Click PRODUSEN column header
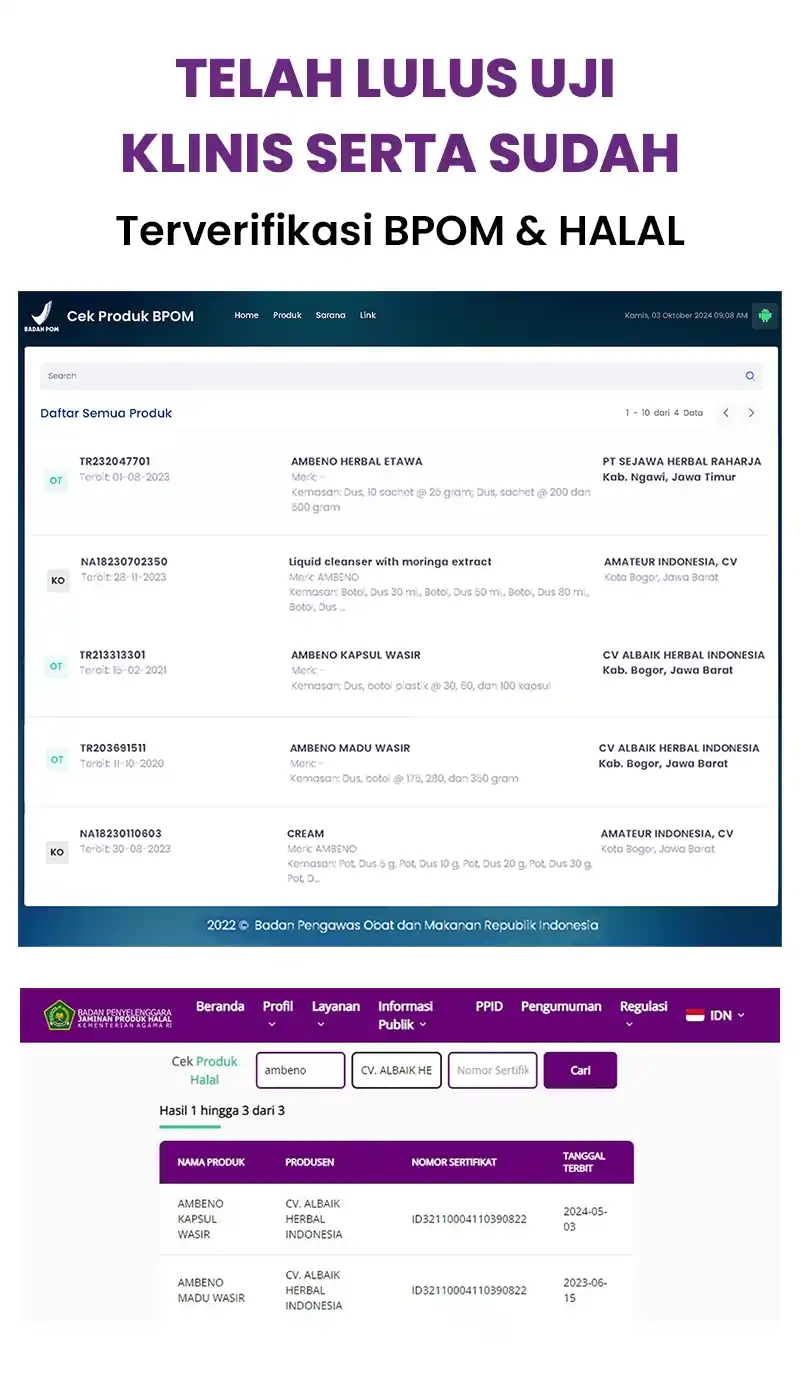 (310, 1162)
